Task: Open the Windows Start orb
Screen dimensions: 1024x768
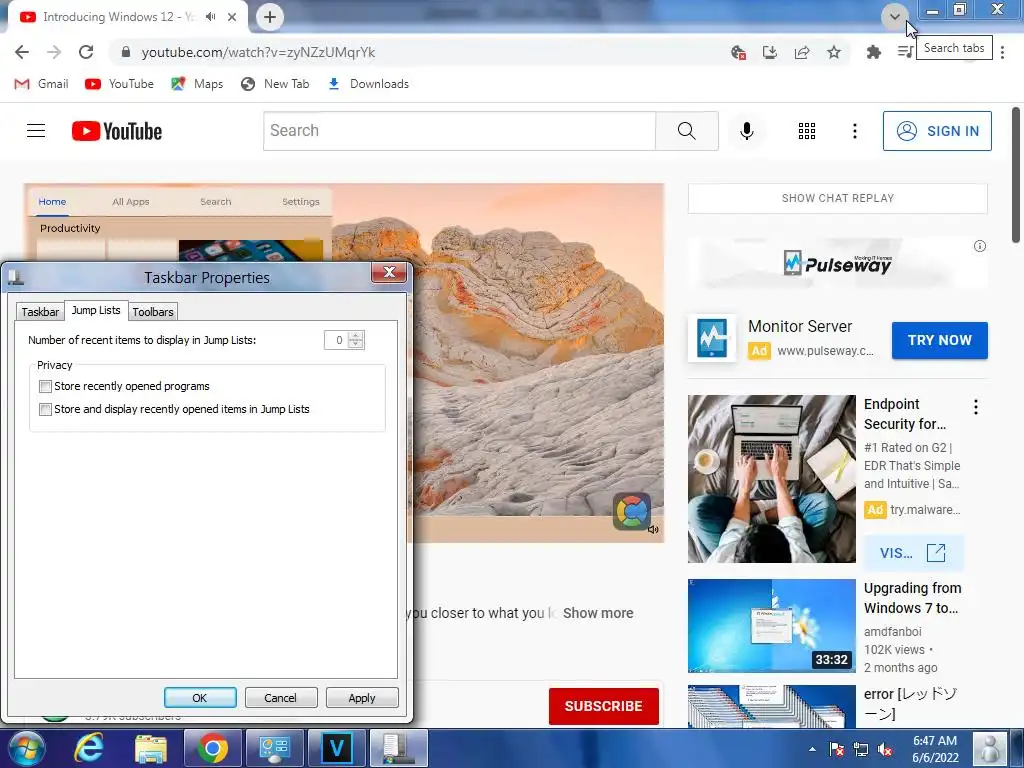Action: 25,748
